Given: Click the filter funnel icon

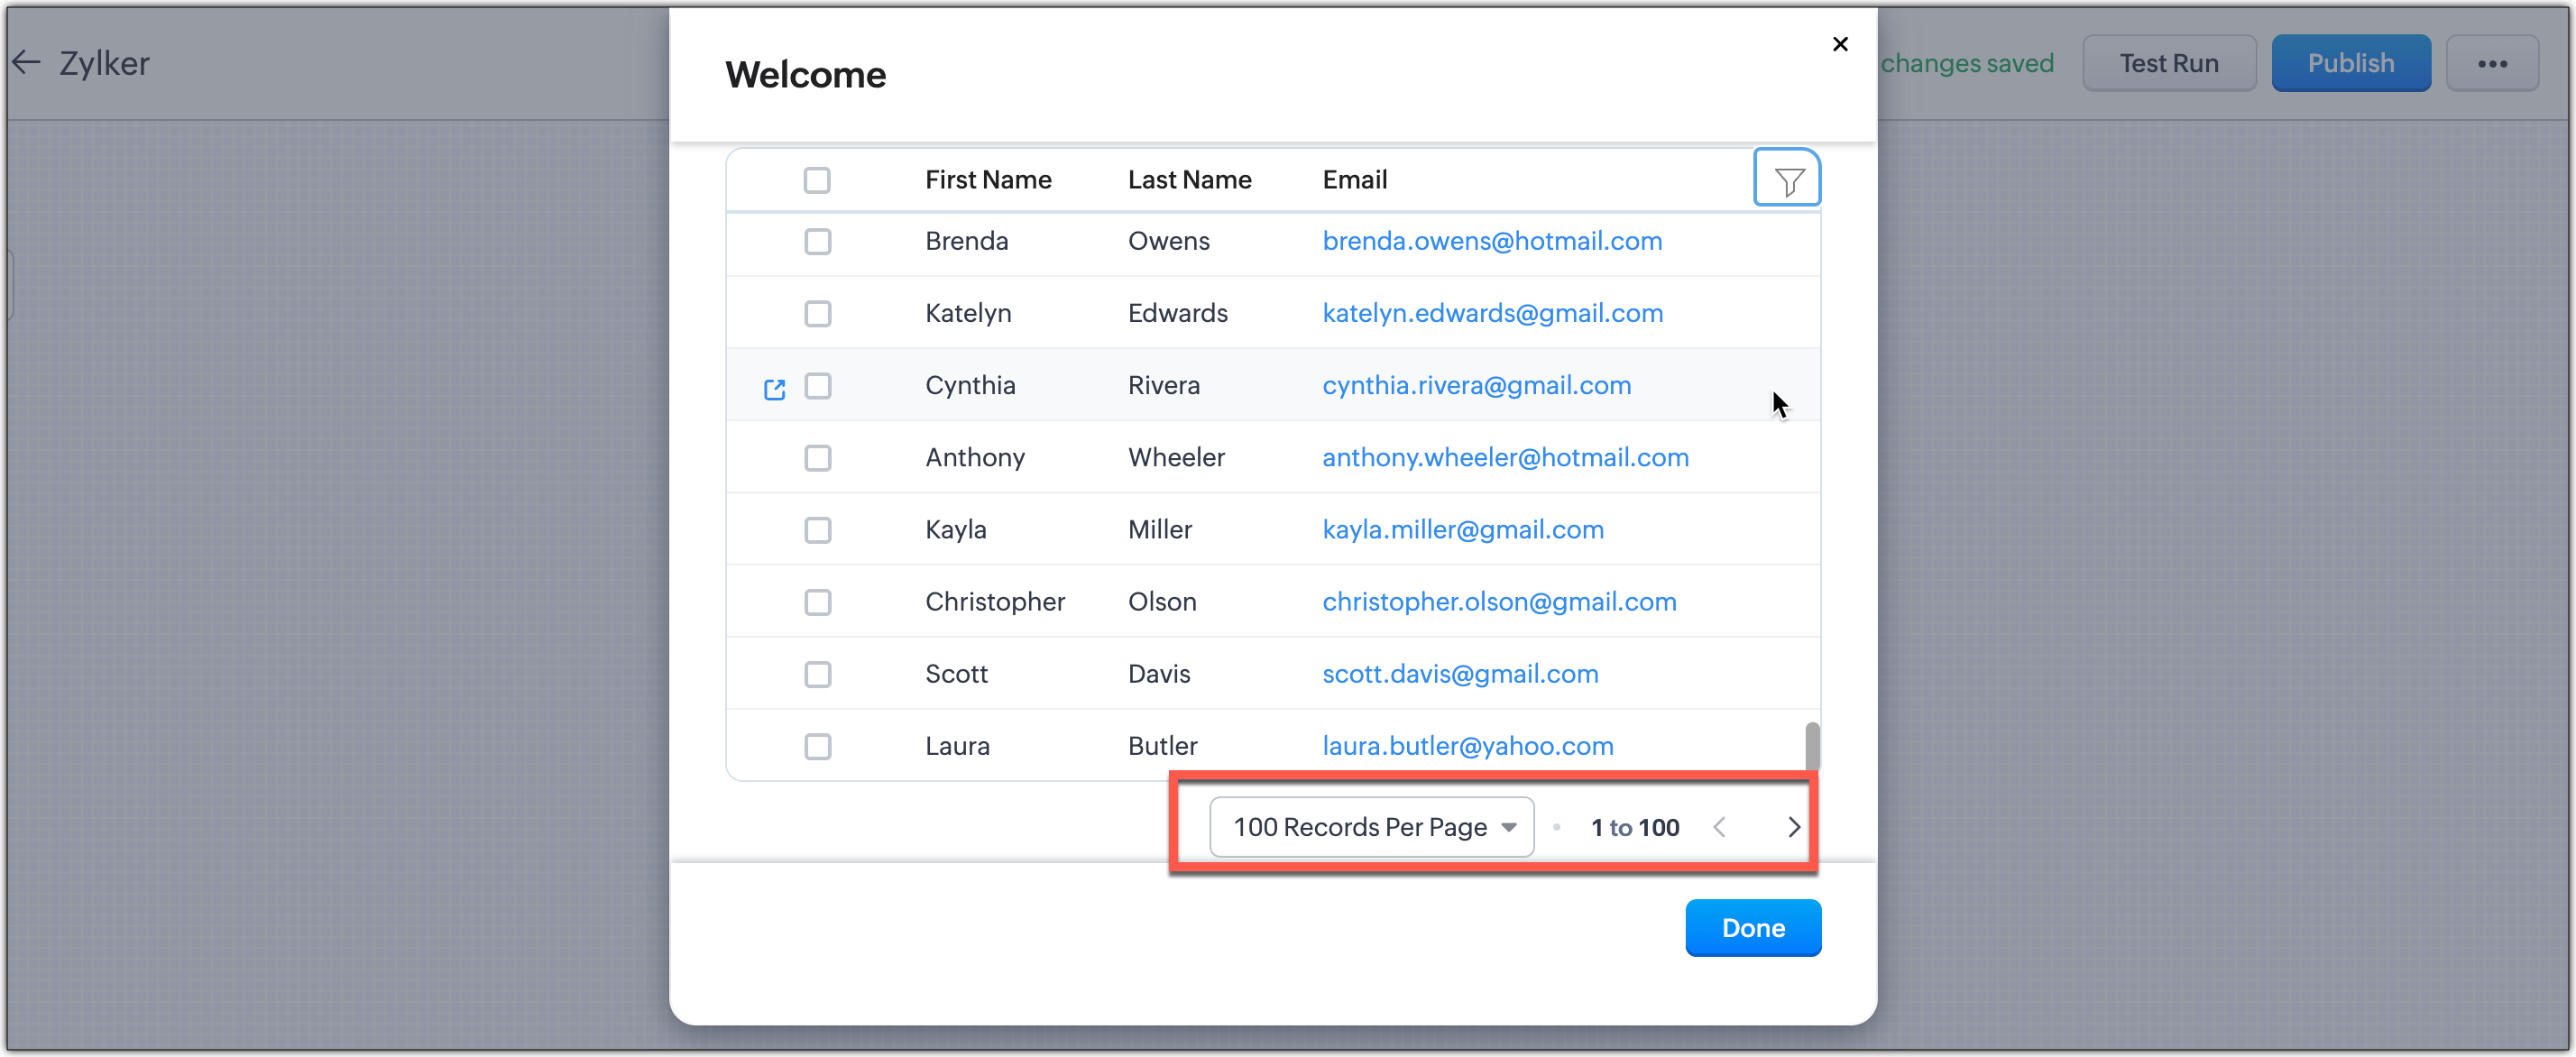Looking at the screenshot, I should (1787, 180).
